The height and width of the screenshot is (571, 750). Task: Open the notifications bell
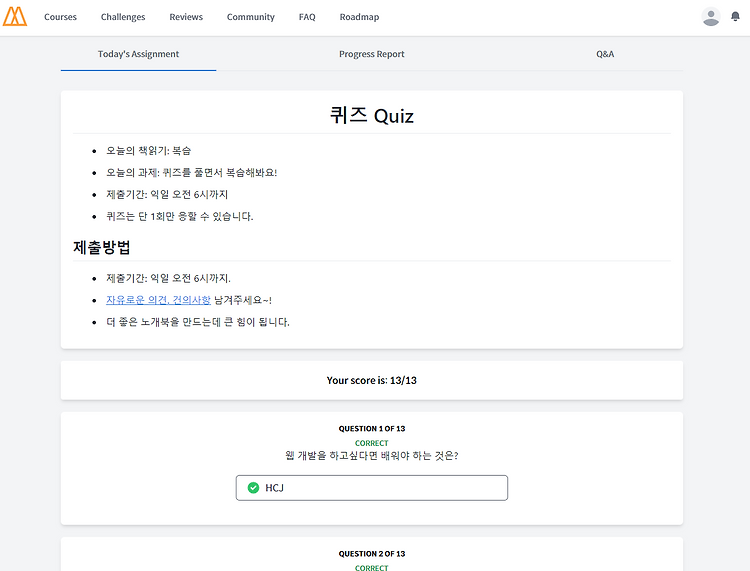pyautogui.click(x=735, y=17)
